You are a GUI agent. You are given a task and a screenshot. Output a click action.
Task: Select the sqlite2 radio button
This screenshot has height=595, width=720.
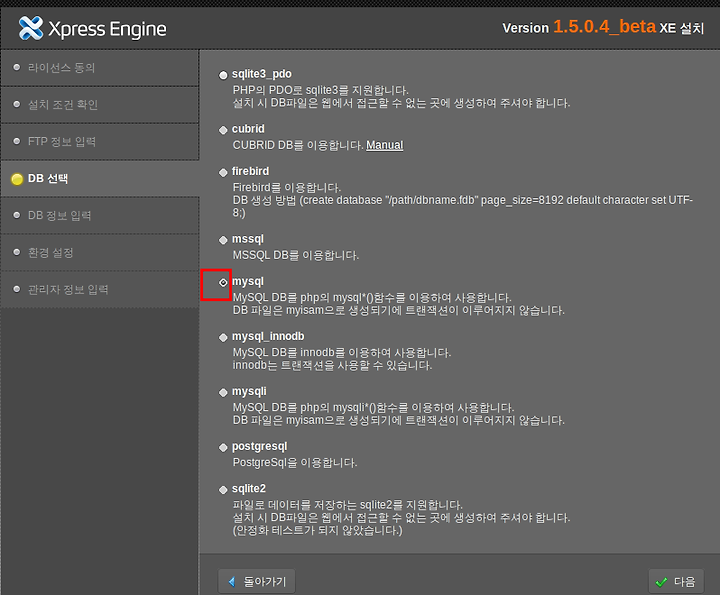pyautogui.click(x=223, y=489)
